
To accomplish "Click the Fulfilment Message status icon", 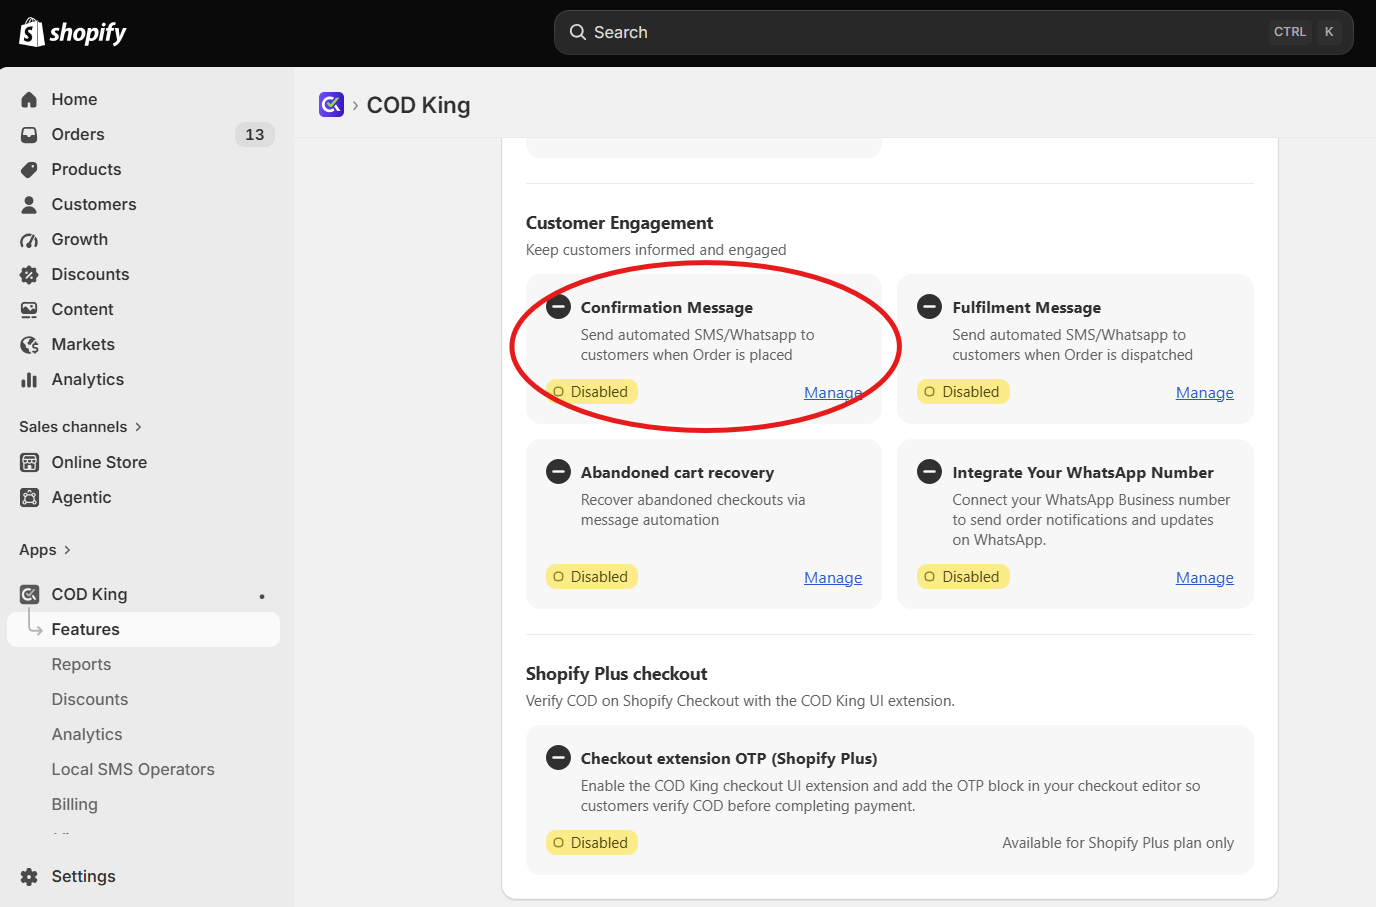I will tap(930, 307).
